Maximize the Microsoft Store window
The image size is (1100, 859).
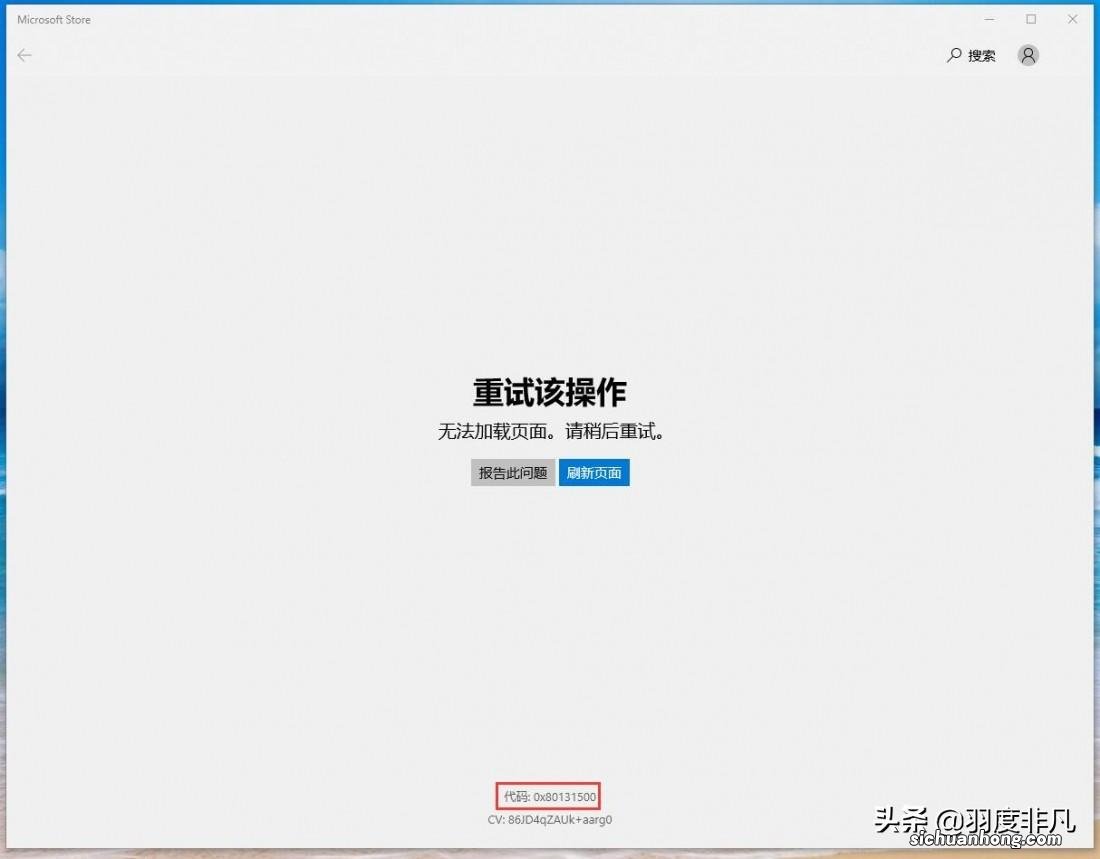tap(1031, 18)
